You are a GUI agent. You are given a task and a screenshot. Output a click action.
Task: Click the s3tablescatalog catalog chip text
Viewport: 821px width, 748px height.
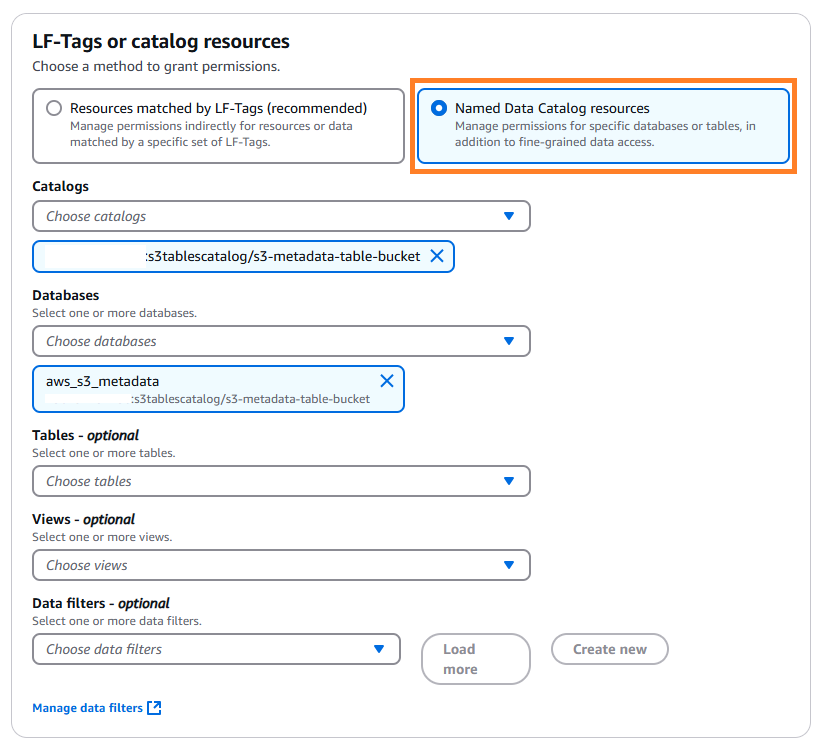click(282, 256)
